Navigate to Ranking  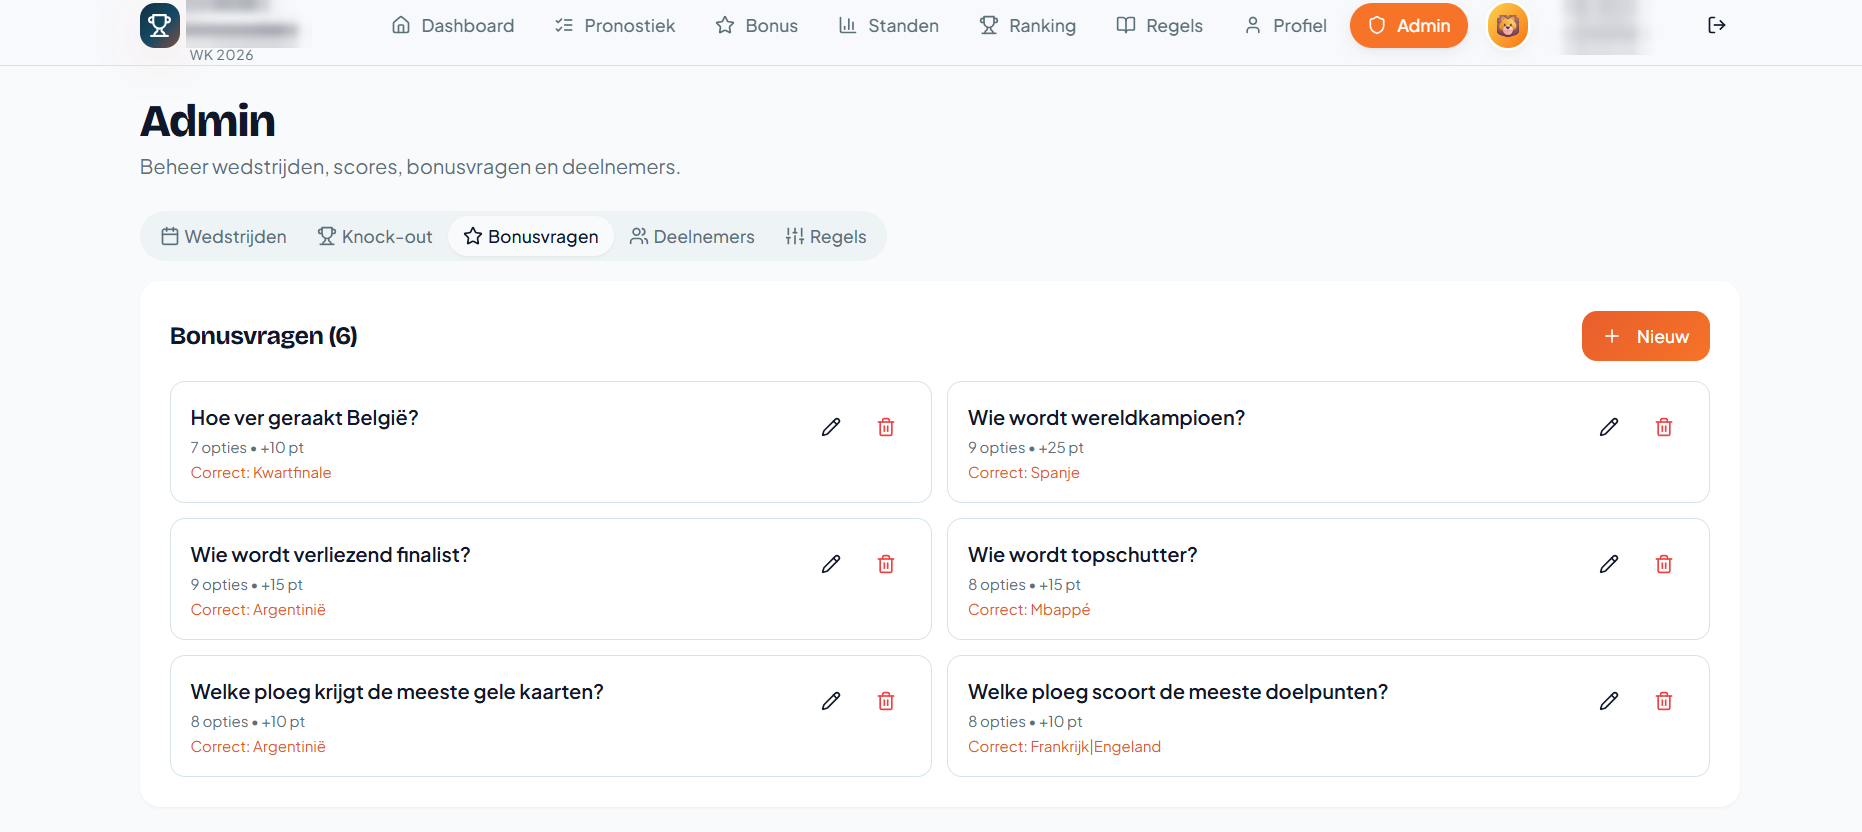pos(1028,25)
